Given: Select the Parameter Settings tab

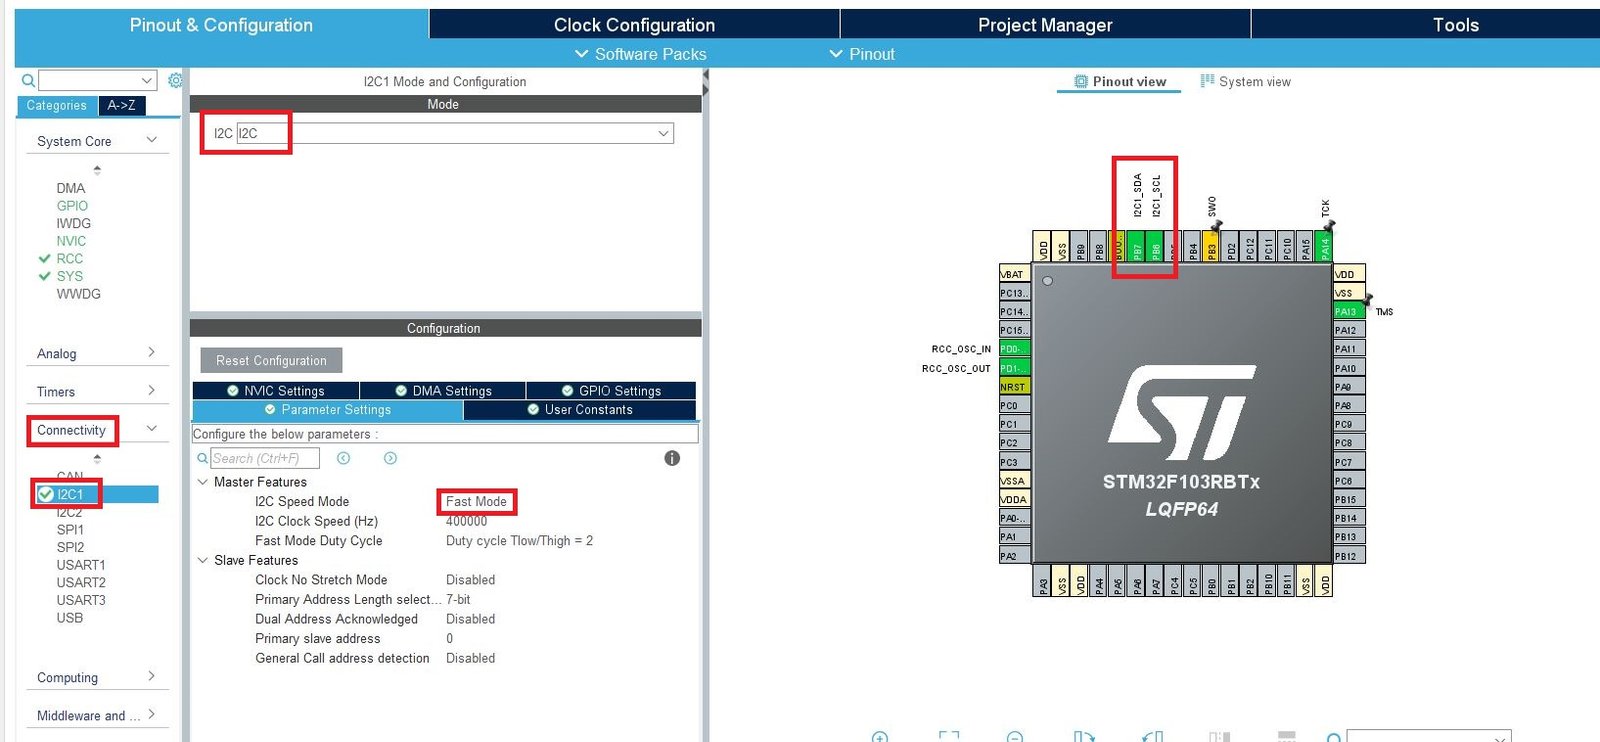Looking at the screenshot, I should tap(328, 410).
